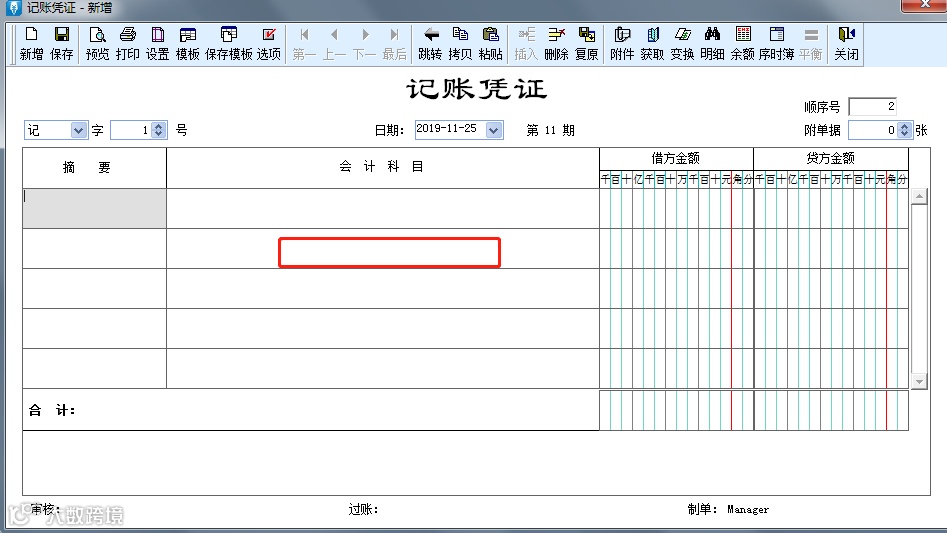
Task: Click 插入 insert row icon
Action: point(526,43)
